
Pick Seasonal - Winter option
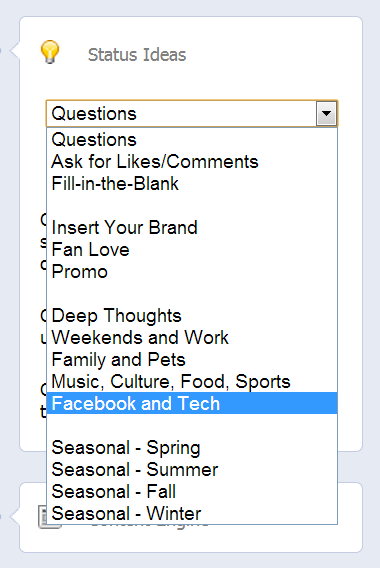[192, 513]
